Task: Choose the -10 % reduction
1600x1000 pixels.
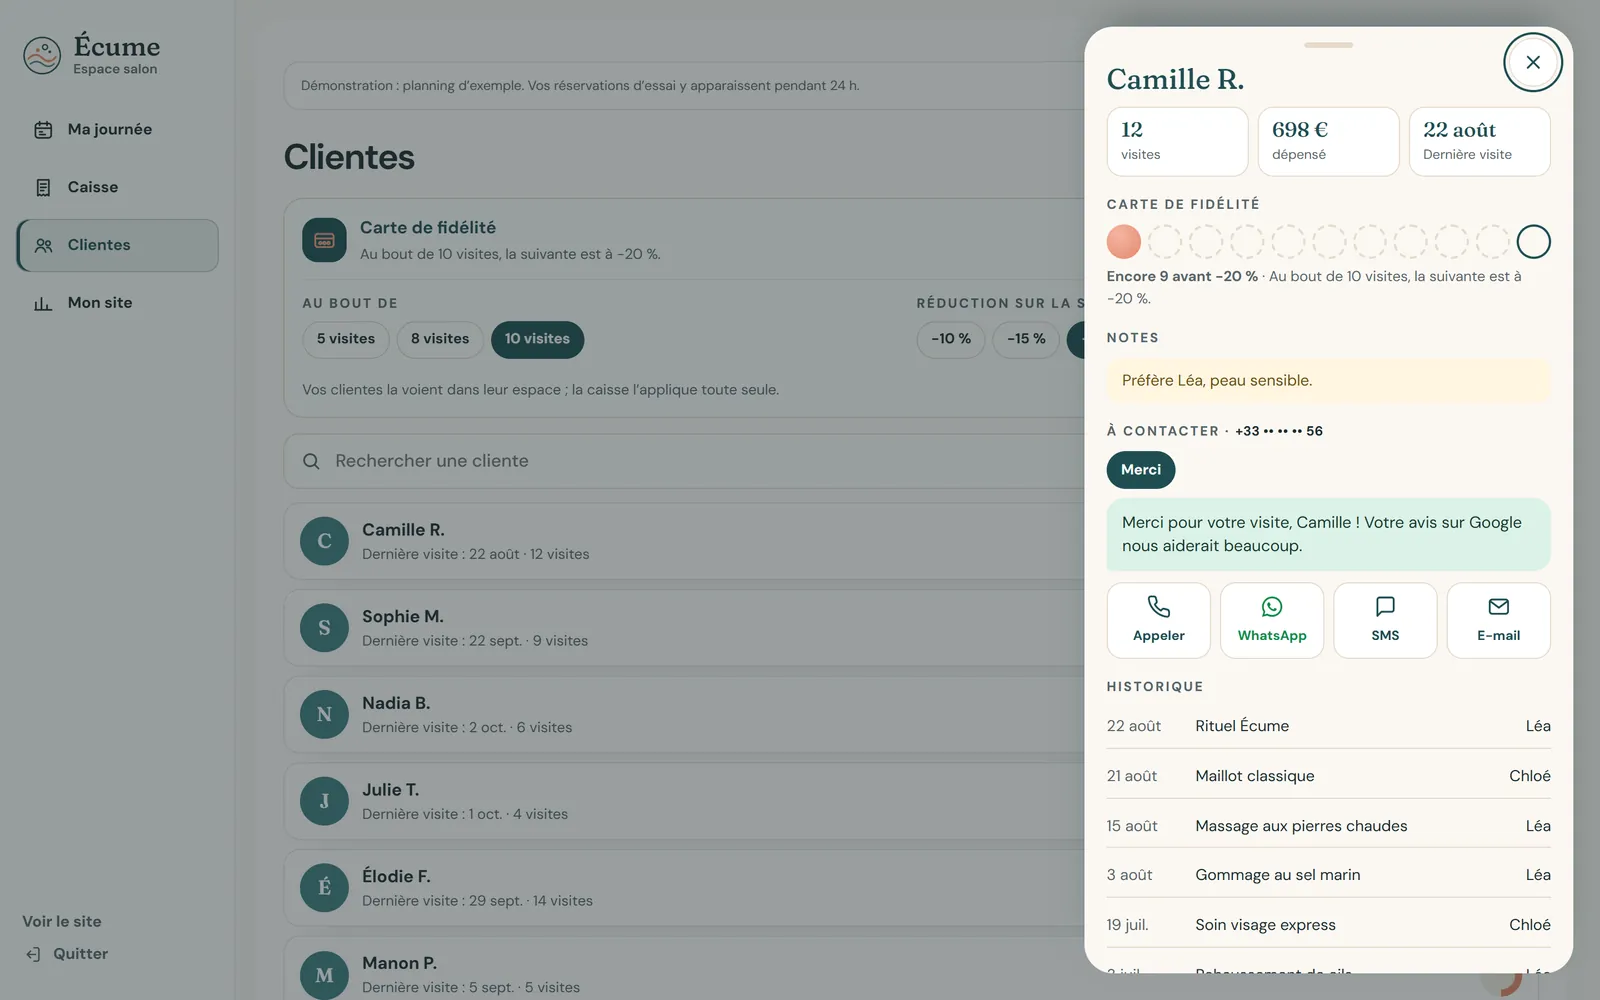Action: [x=951, y=339]
